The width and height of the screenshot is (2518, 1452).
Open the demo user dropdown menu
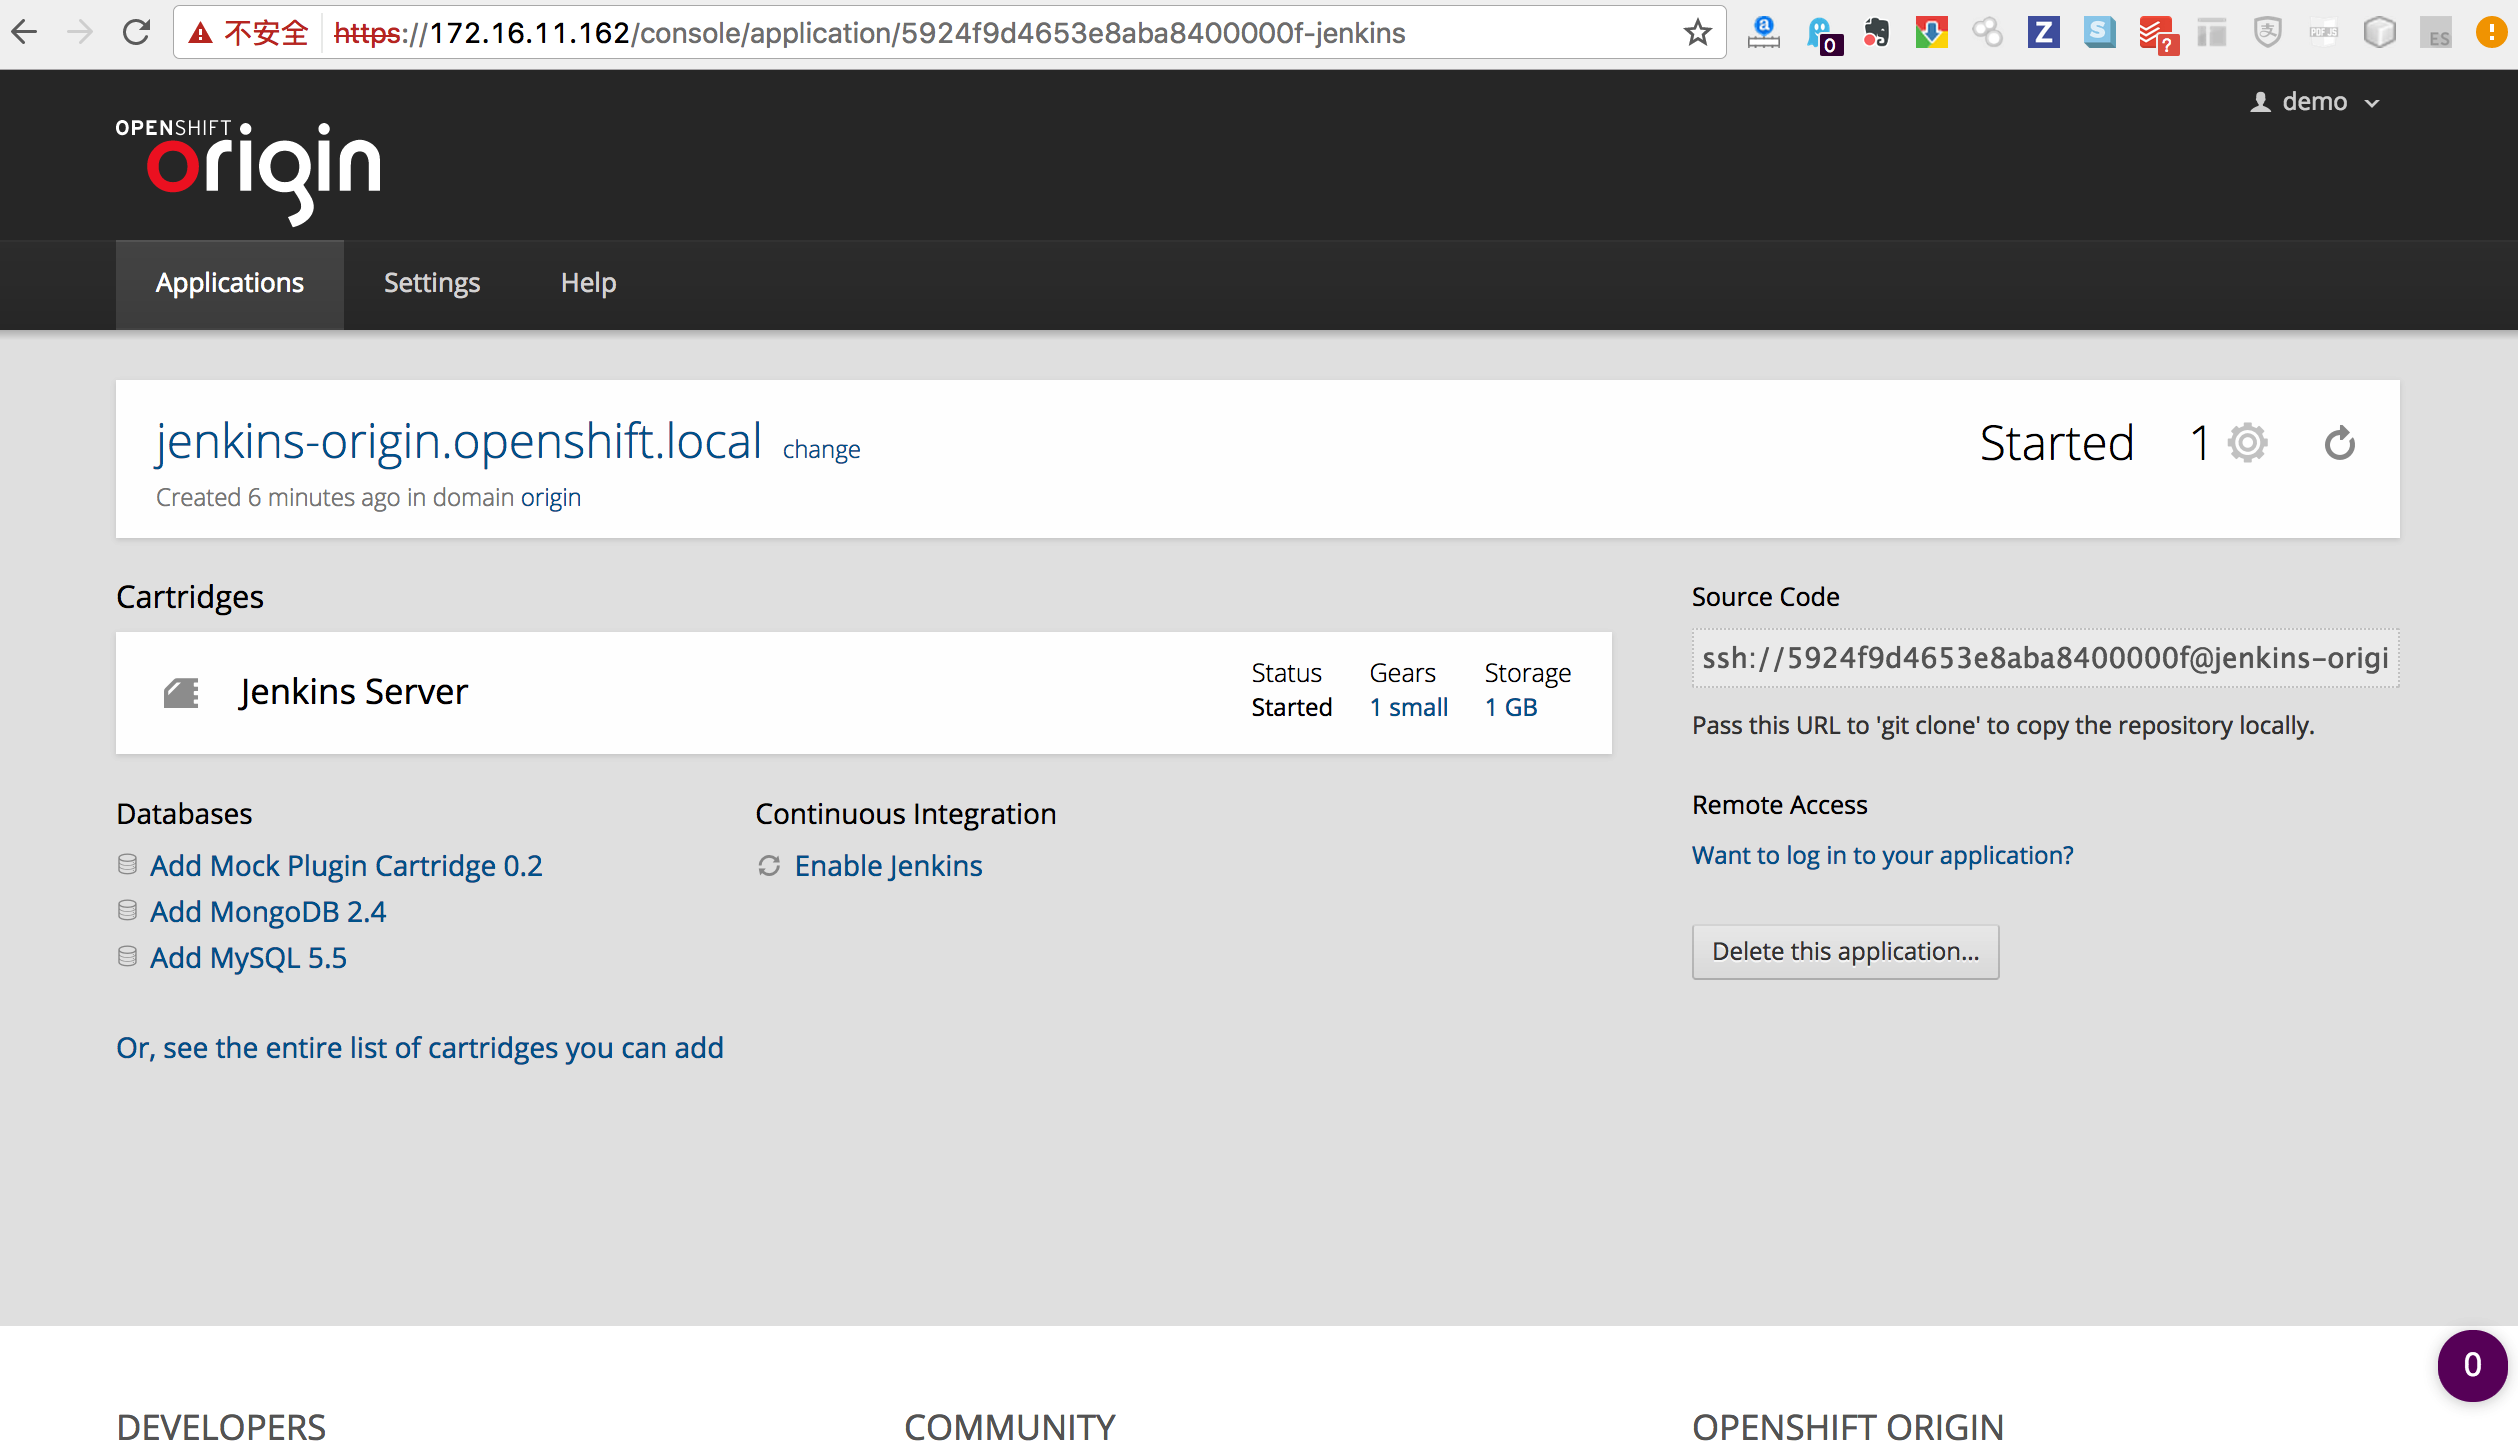pos(2315,102)
